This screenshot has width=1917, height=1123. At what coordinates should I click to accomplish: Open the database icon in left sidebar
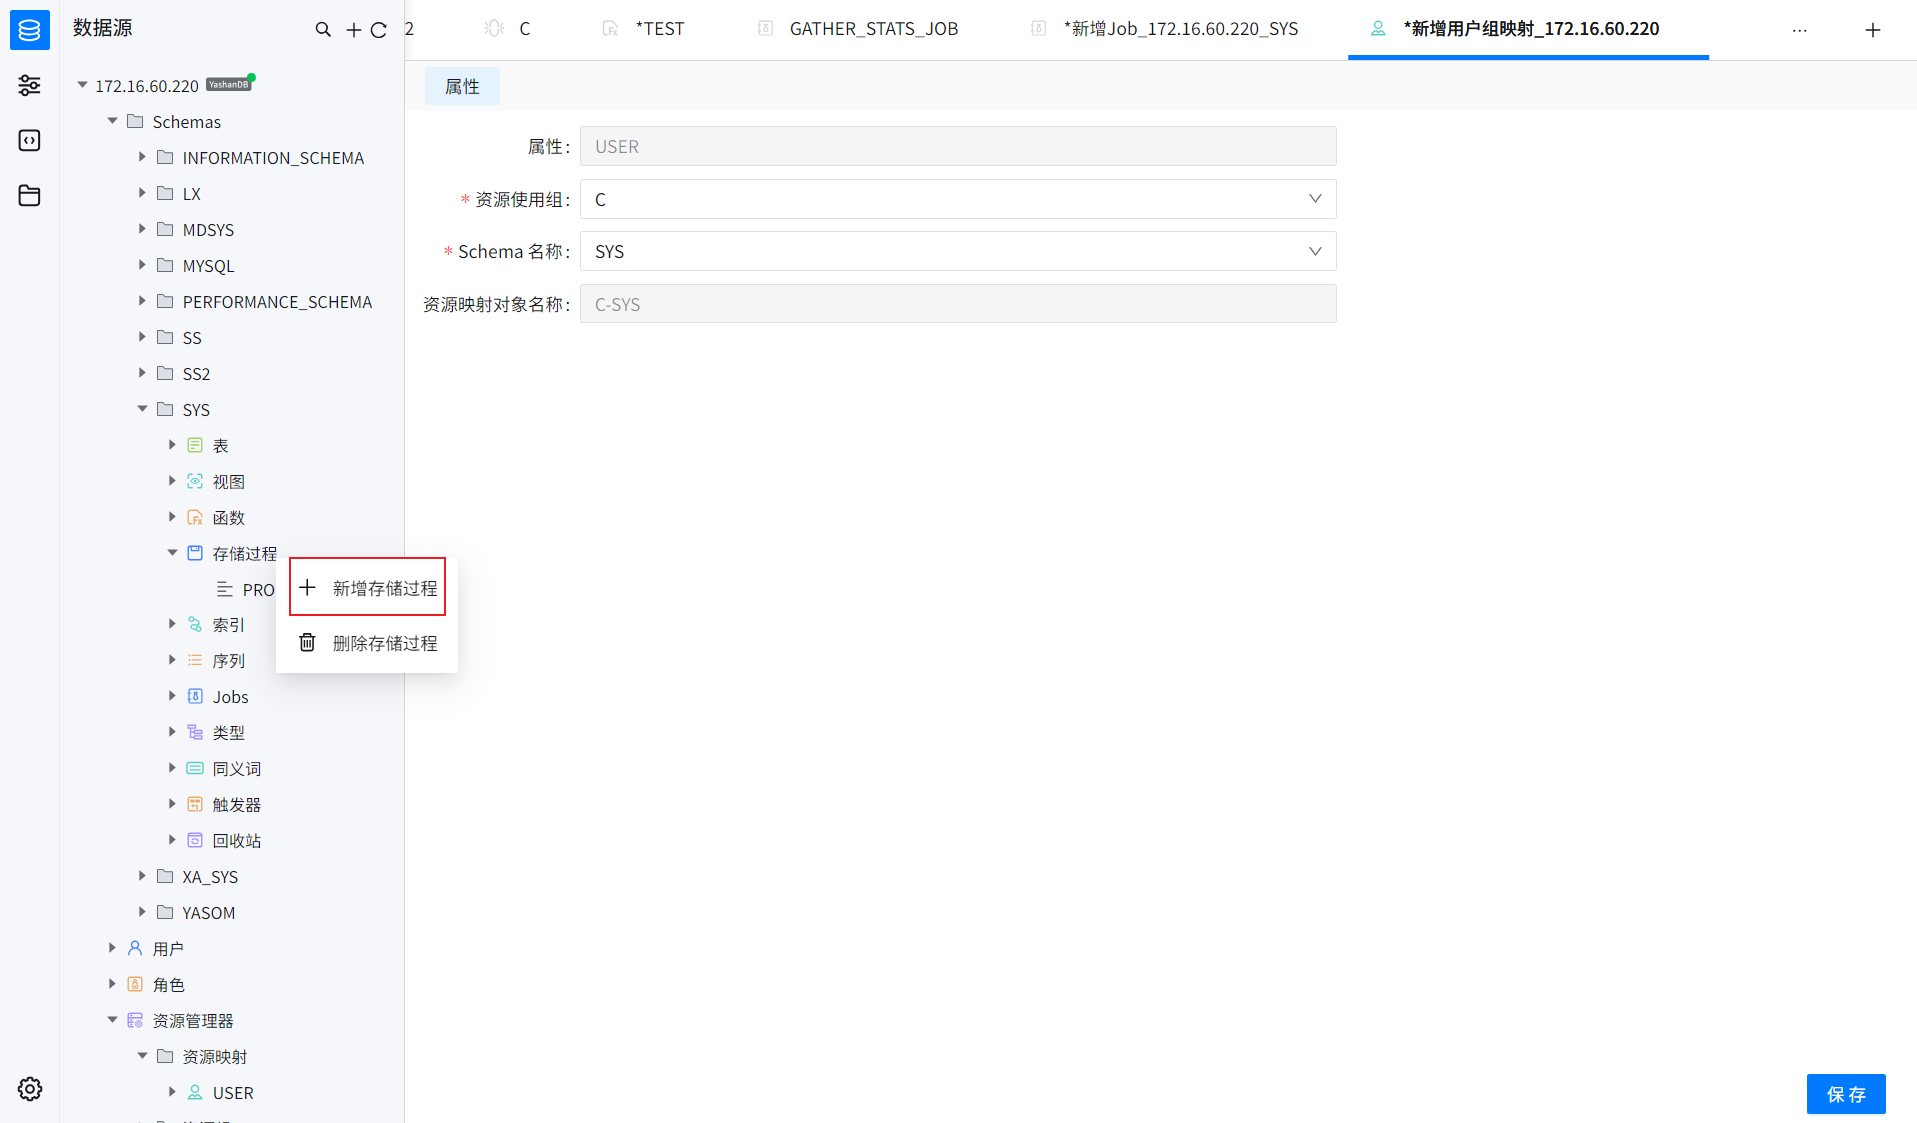tap(30, 30)
